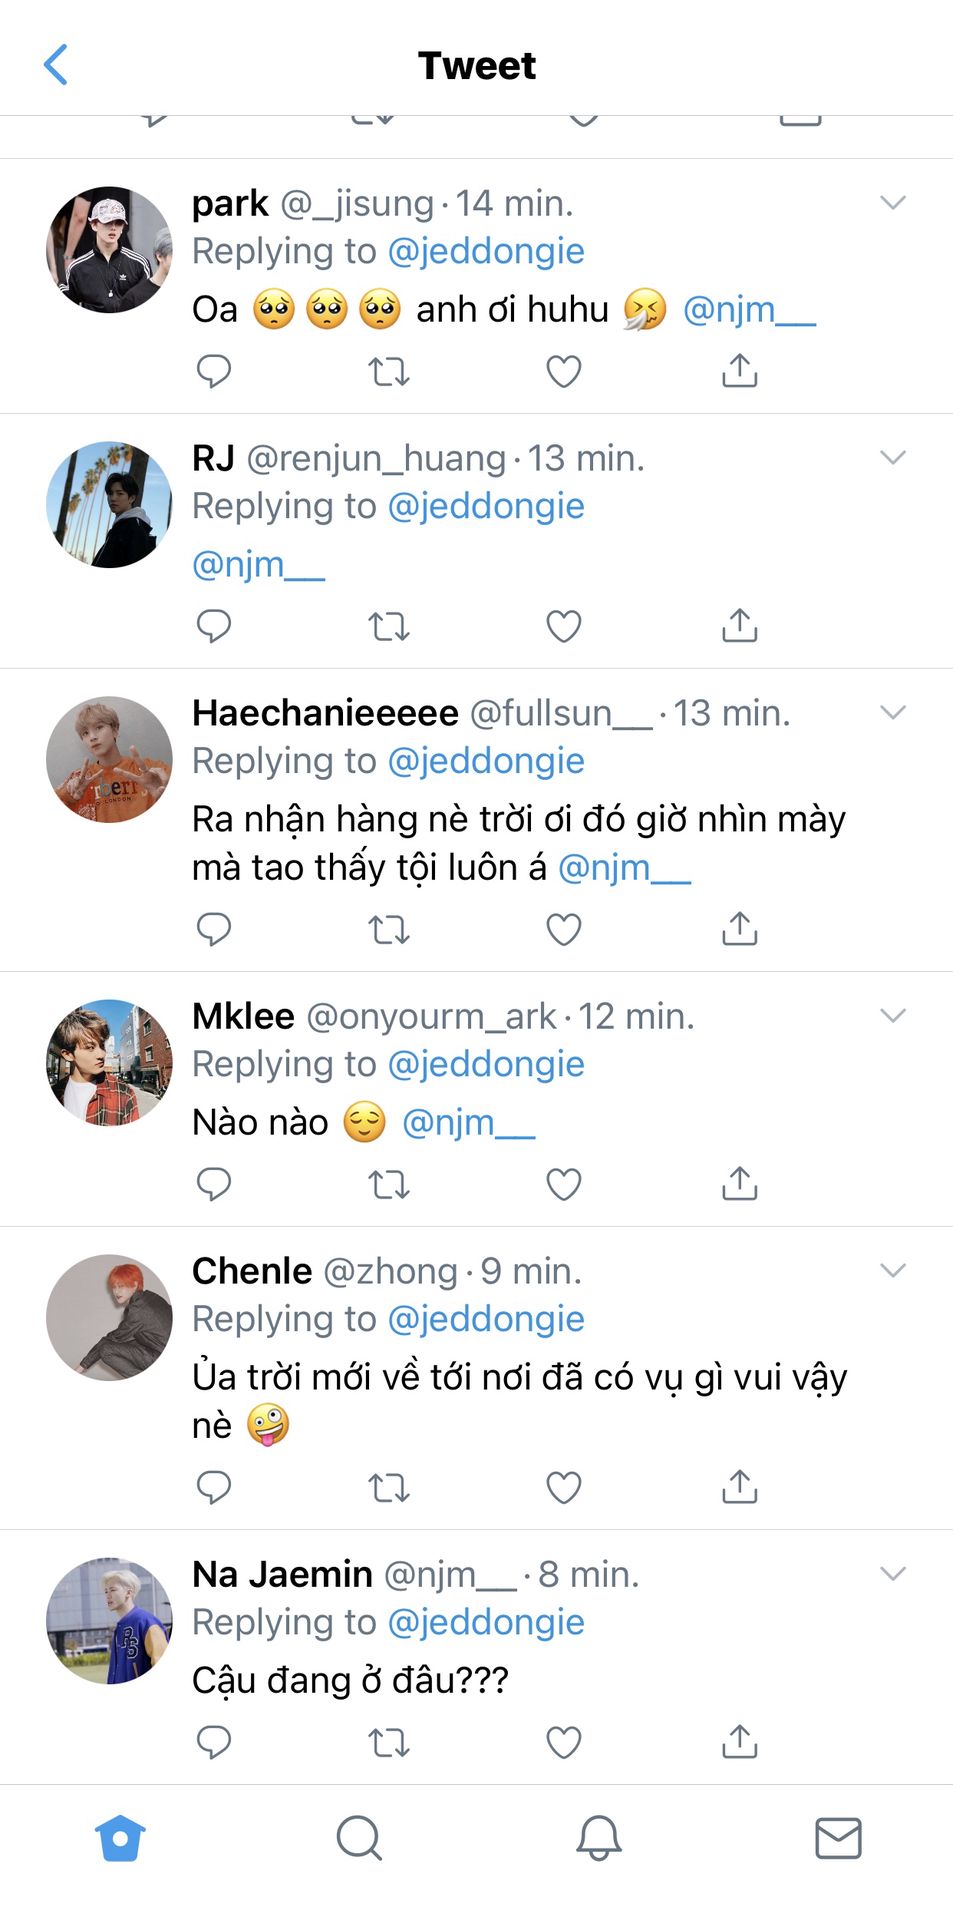Retweet Mklee's reply
The height and width of the screenshot is (1920, 953).
pyautogui.click(x=388, y=1185)
